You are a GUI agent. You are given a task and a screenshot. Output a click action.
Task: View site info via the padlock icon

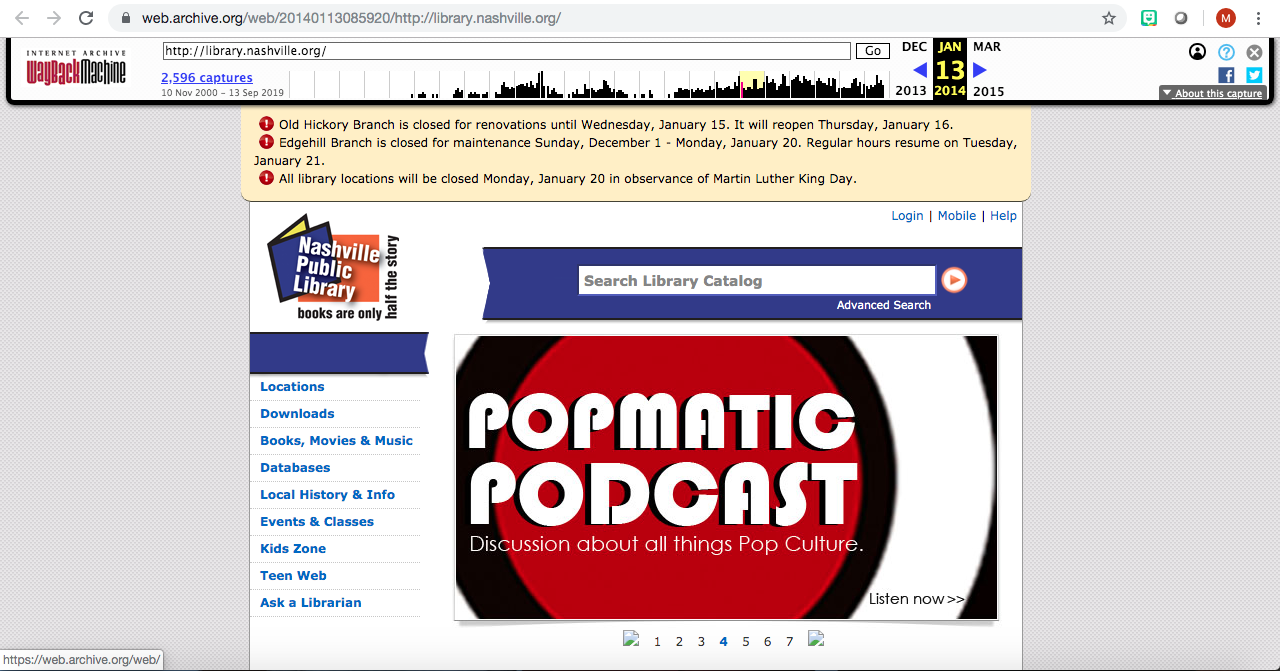point(124,18)
